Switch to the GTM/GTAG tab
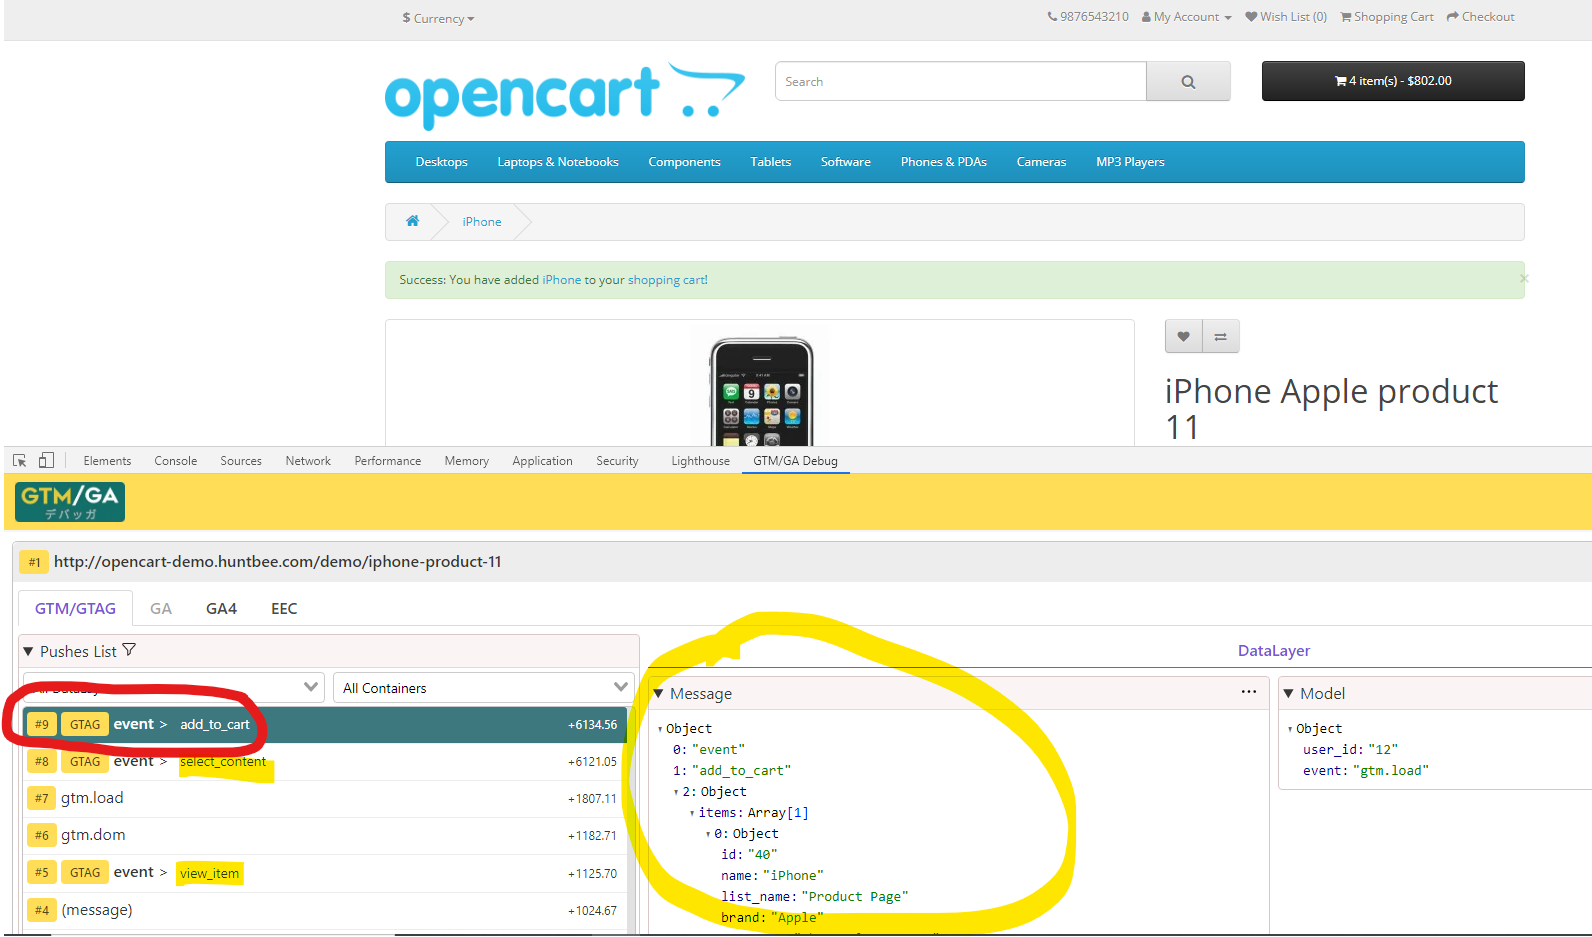1592x937 pixels. tap(75, 608)
